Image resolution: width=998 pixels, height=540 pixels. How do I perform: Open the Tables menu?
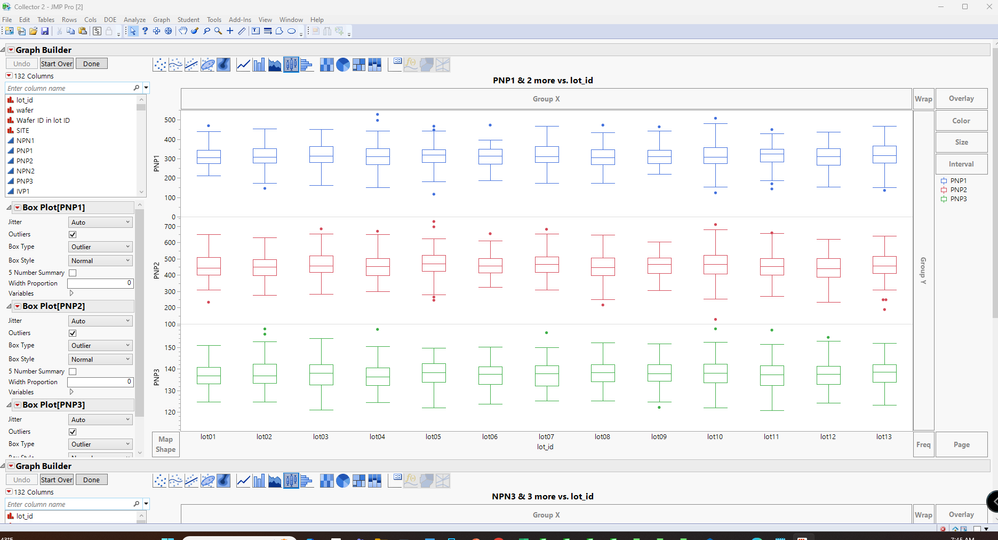(x=46, y=20)
